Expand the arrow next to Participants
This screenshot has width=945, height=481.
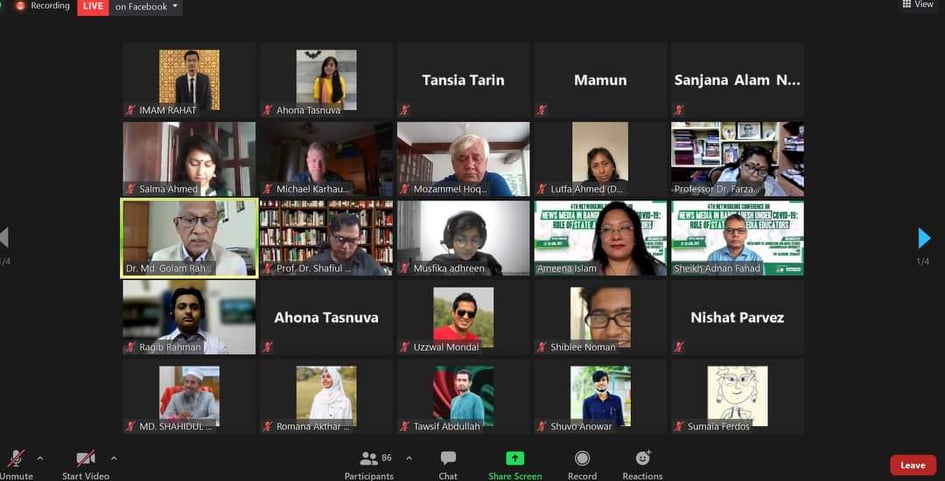pyautogui.click(x=409, y=458)
